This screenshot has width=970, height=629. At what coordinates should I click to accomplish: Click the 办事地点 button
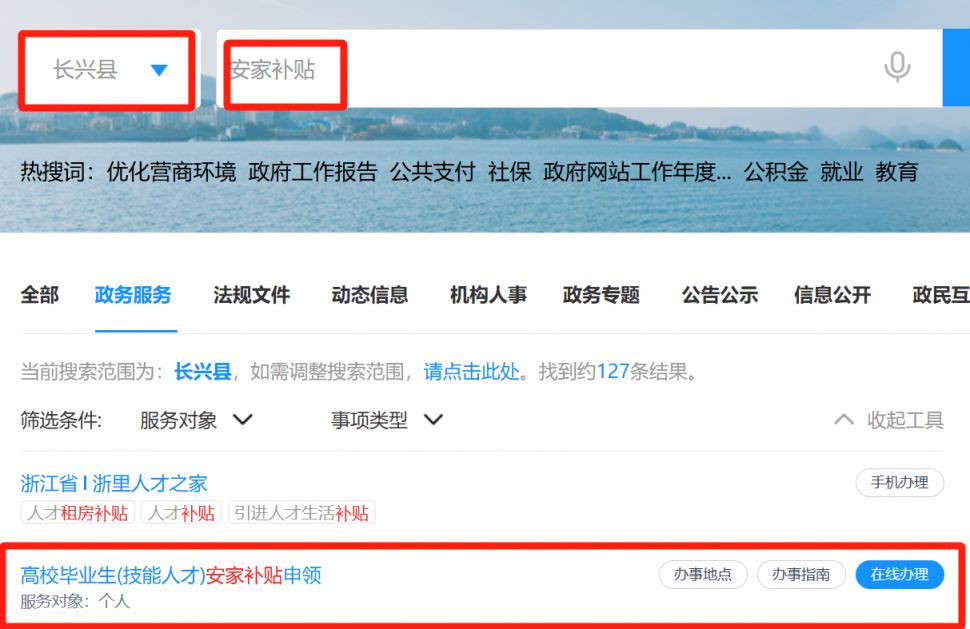coord(703,575)
